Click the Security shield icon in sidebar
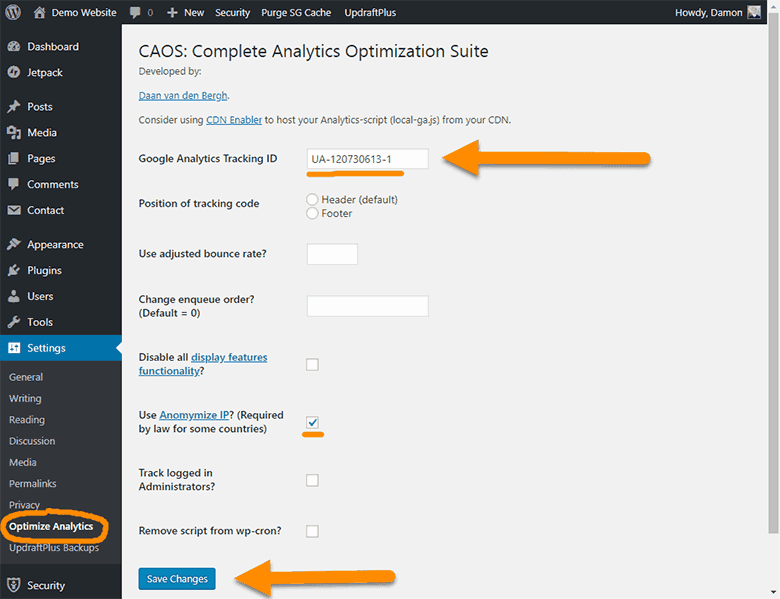 (x=14, y=585)
